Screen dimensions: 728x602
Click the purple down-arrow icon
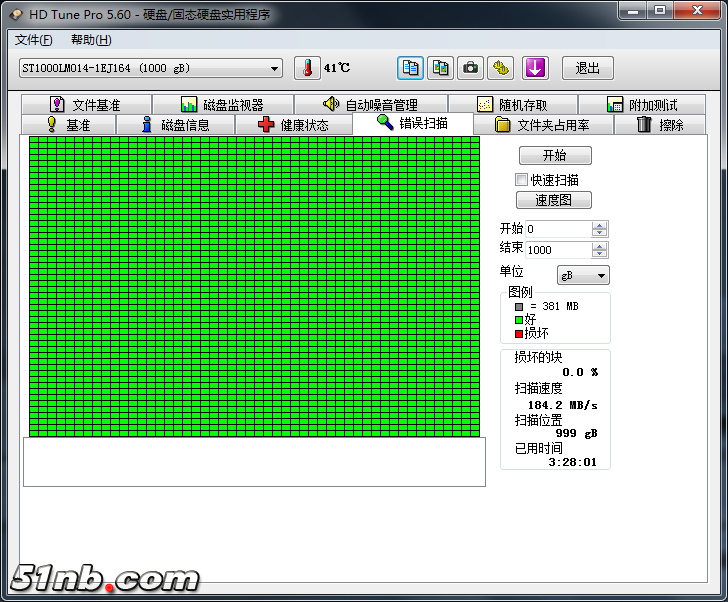(536, 68)
